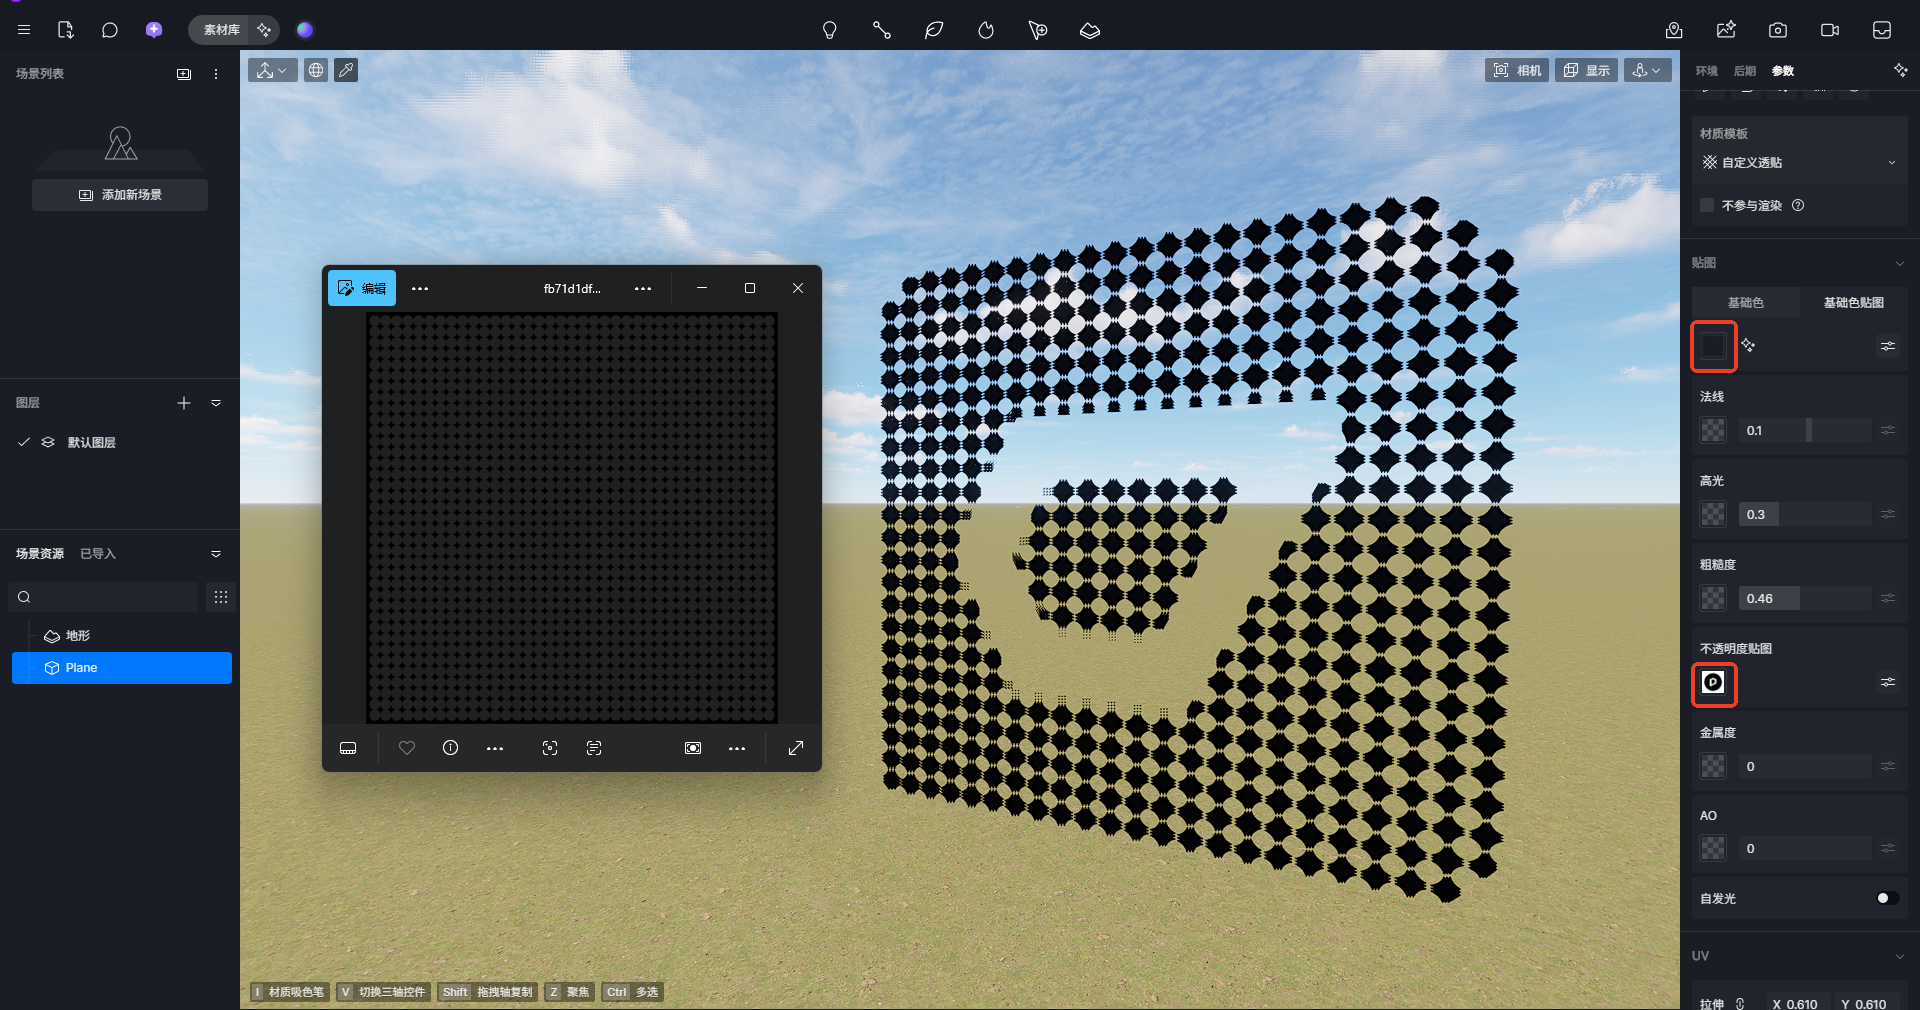Viewport: 1920px width, 1010px height.
Task: Click the 显示 button in viewport
Action: click(1586, 70)
